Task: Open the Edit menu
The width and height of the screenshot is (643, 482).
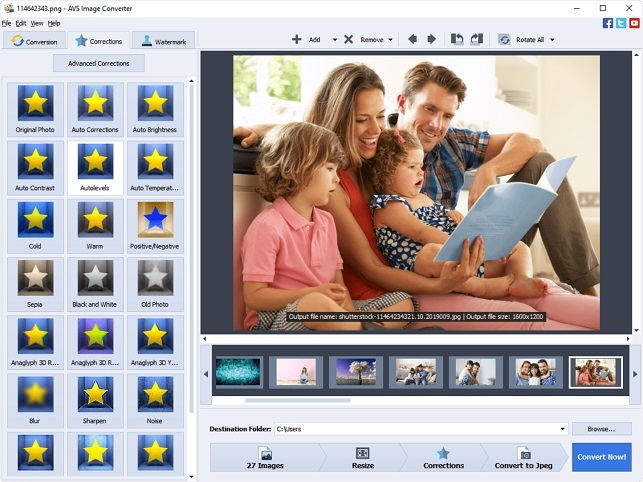Action: pyautogui.click(x=21, y=23)
